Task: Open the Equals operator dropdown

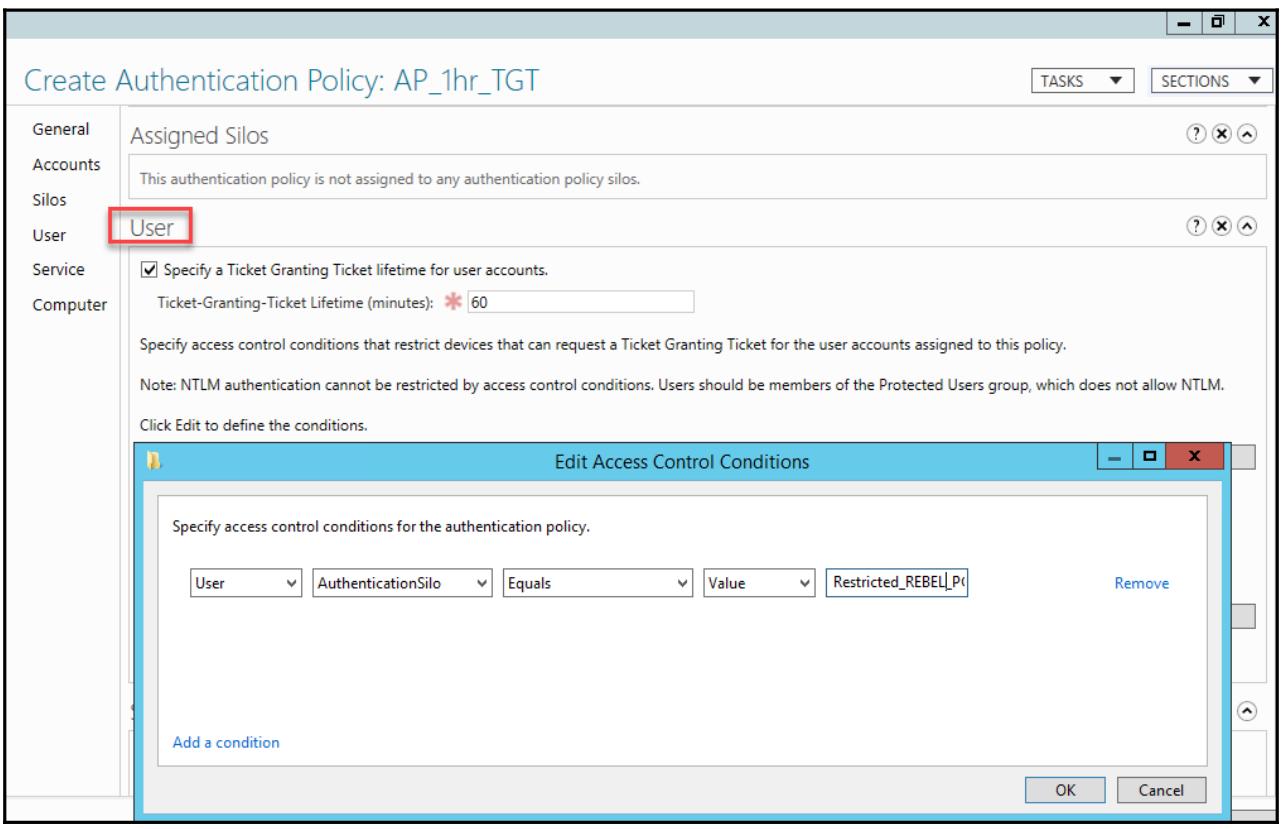Action: [595, 584]
